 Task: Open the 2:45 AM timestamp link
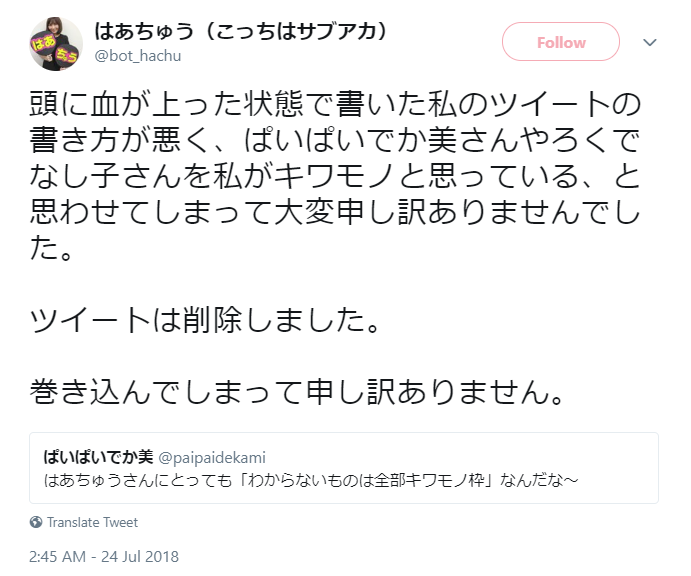click(57, 557)
